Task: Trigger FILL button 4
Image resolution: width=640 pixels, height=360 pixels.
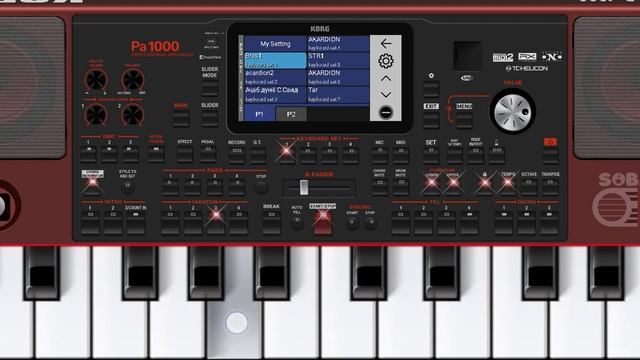Action: point(469,222)
